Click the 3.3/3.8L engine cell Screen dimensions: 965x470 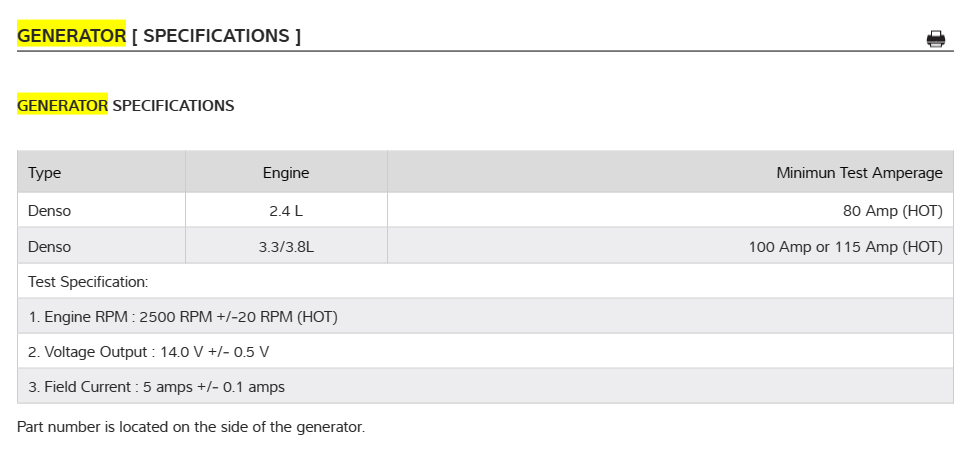(286, 246)
